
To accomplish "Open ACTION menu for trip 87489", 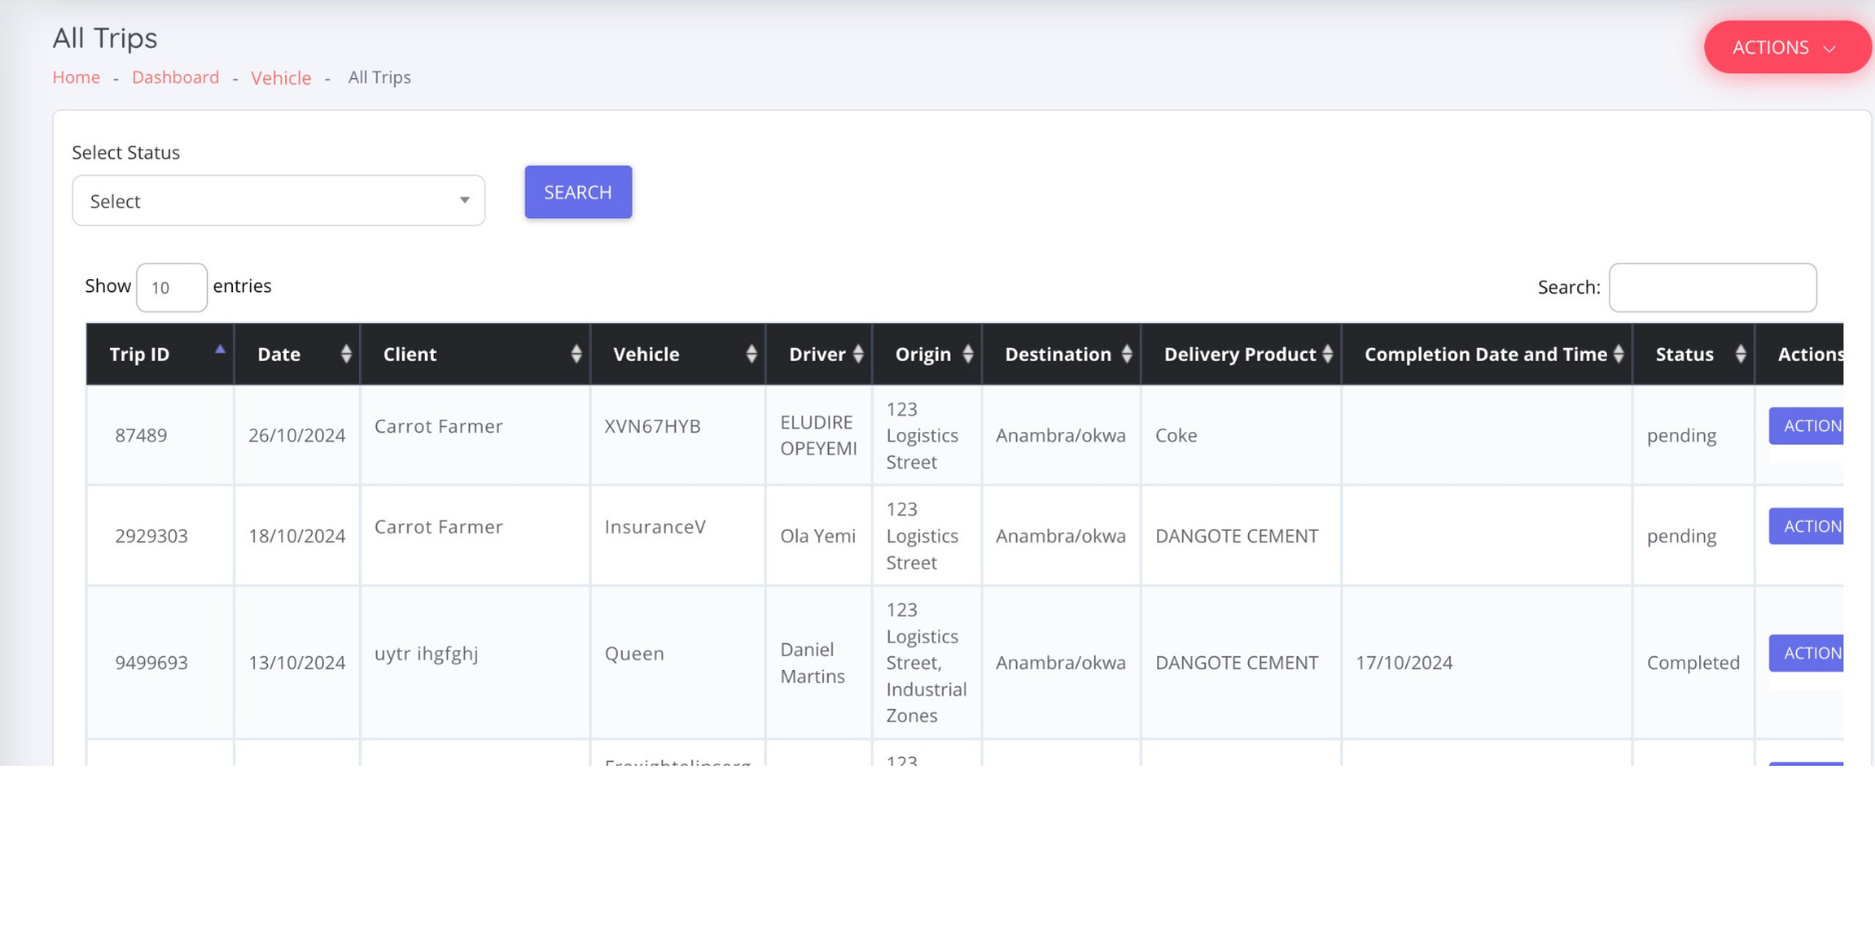I will [x=1807, y=426].
